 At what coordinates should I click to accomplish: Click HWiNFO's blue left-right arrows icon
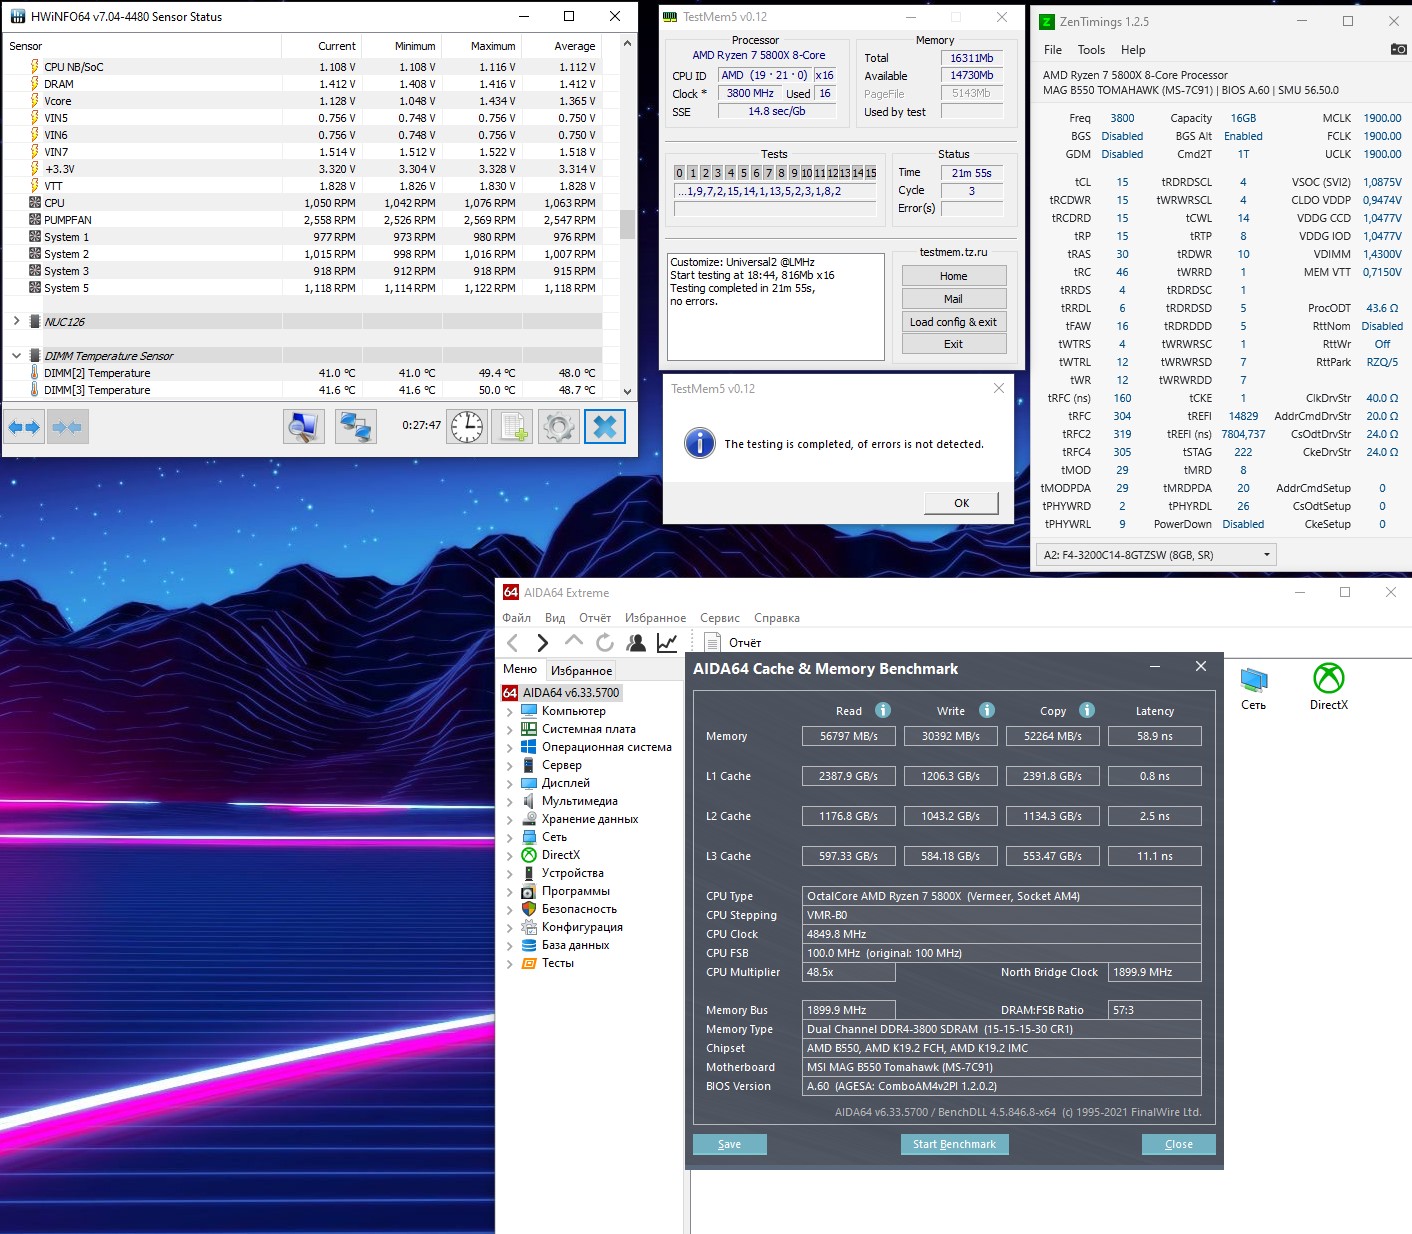click(x=24, y=427)
